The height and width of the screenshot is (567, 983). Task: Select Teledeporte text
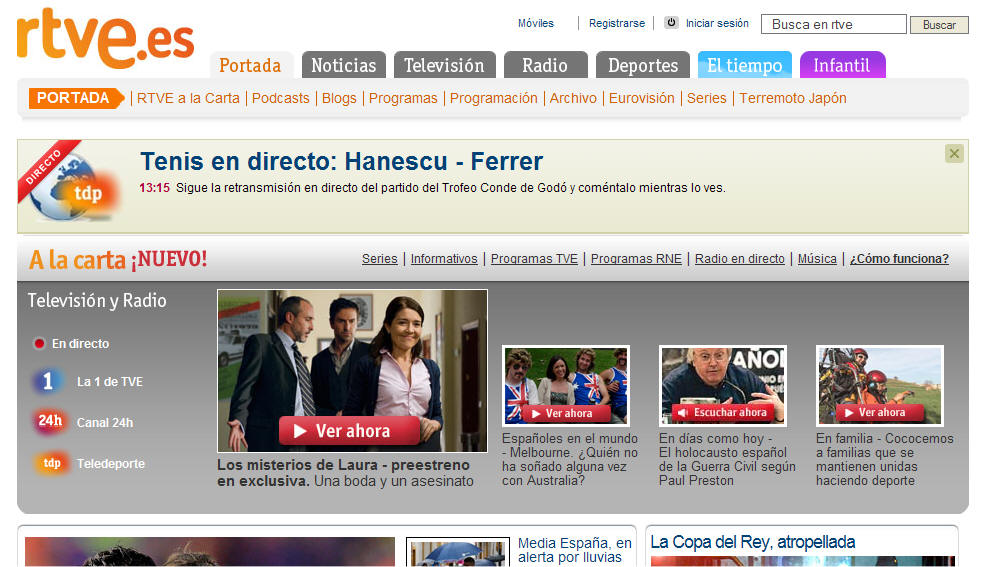point(111,464)
